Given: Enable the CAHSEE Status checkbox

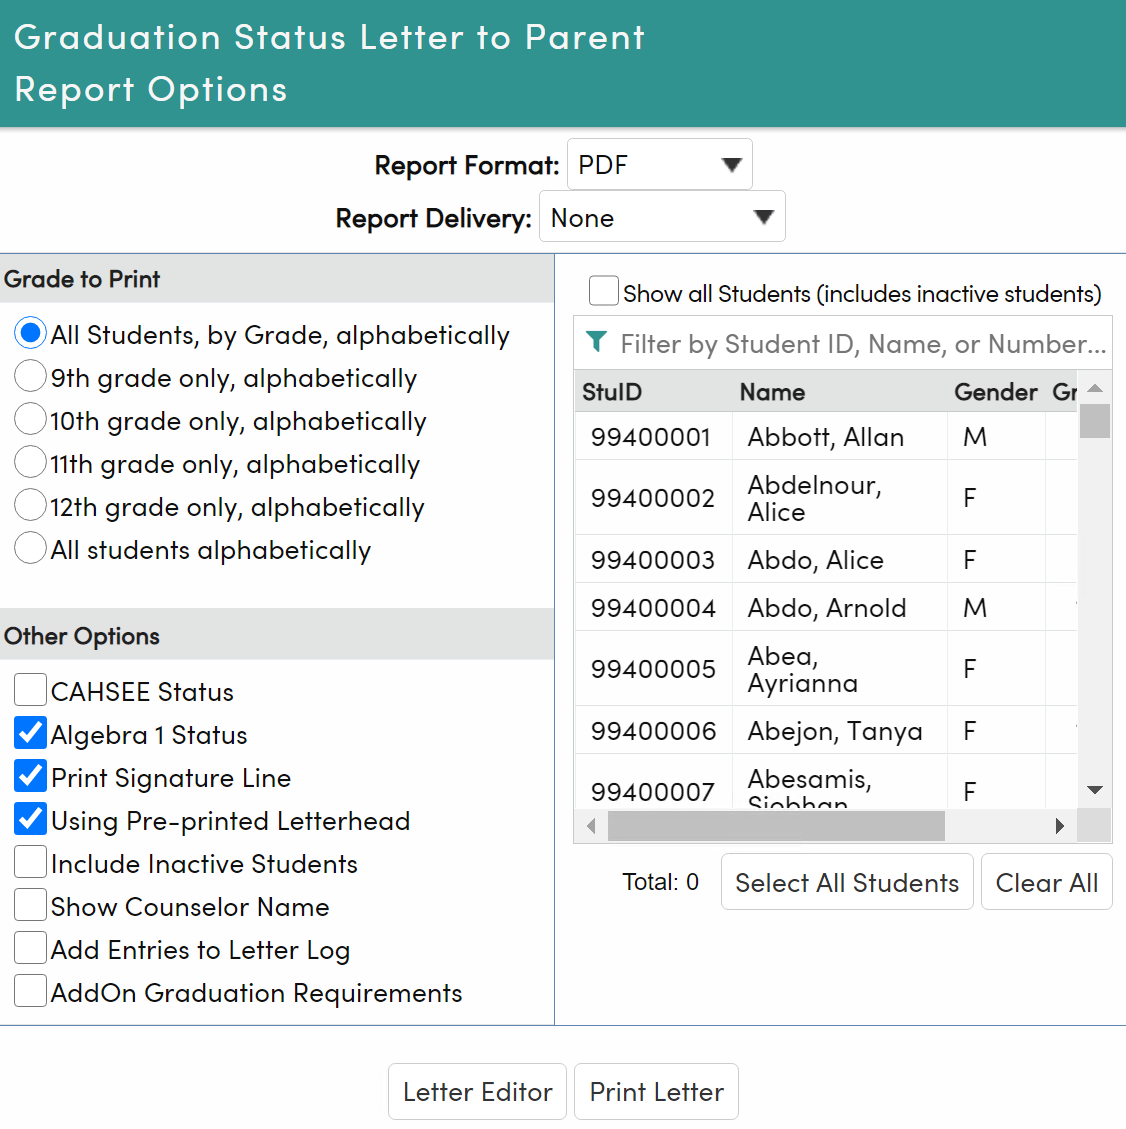Looking at the screenshot, I should (x=30, y=689).
